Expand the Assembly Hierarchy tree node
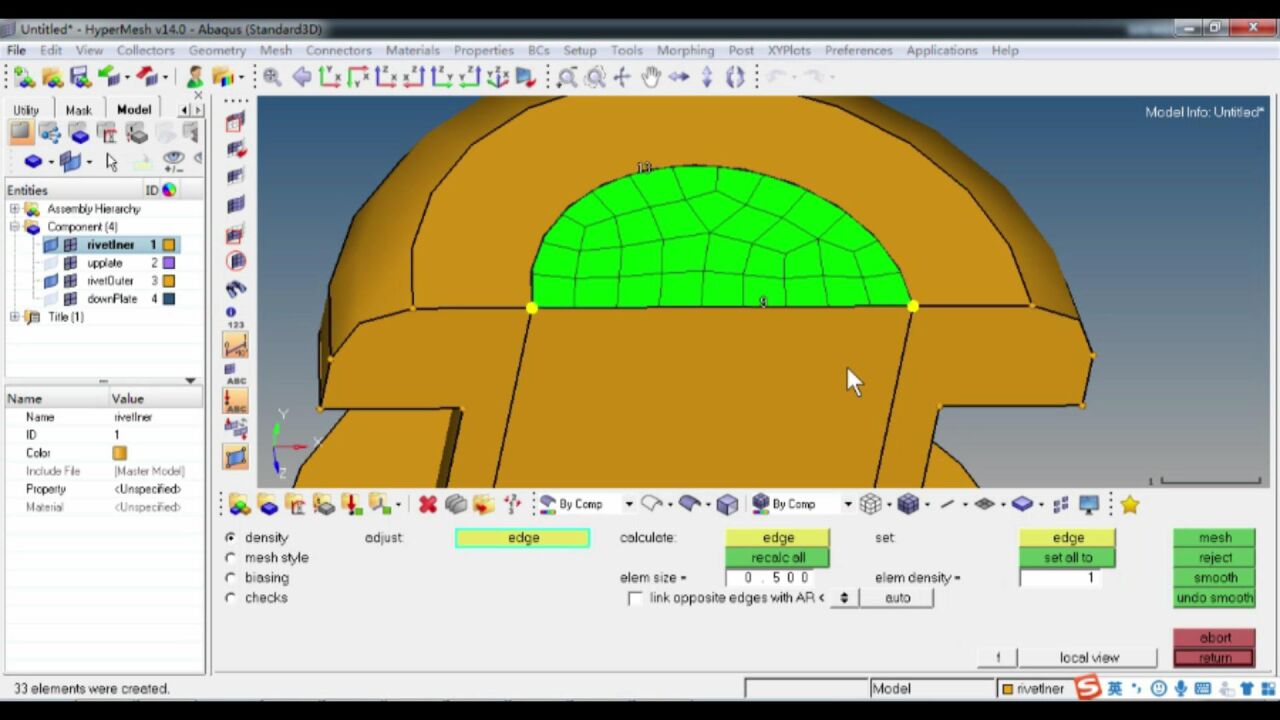 coord(14,209)
